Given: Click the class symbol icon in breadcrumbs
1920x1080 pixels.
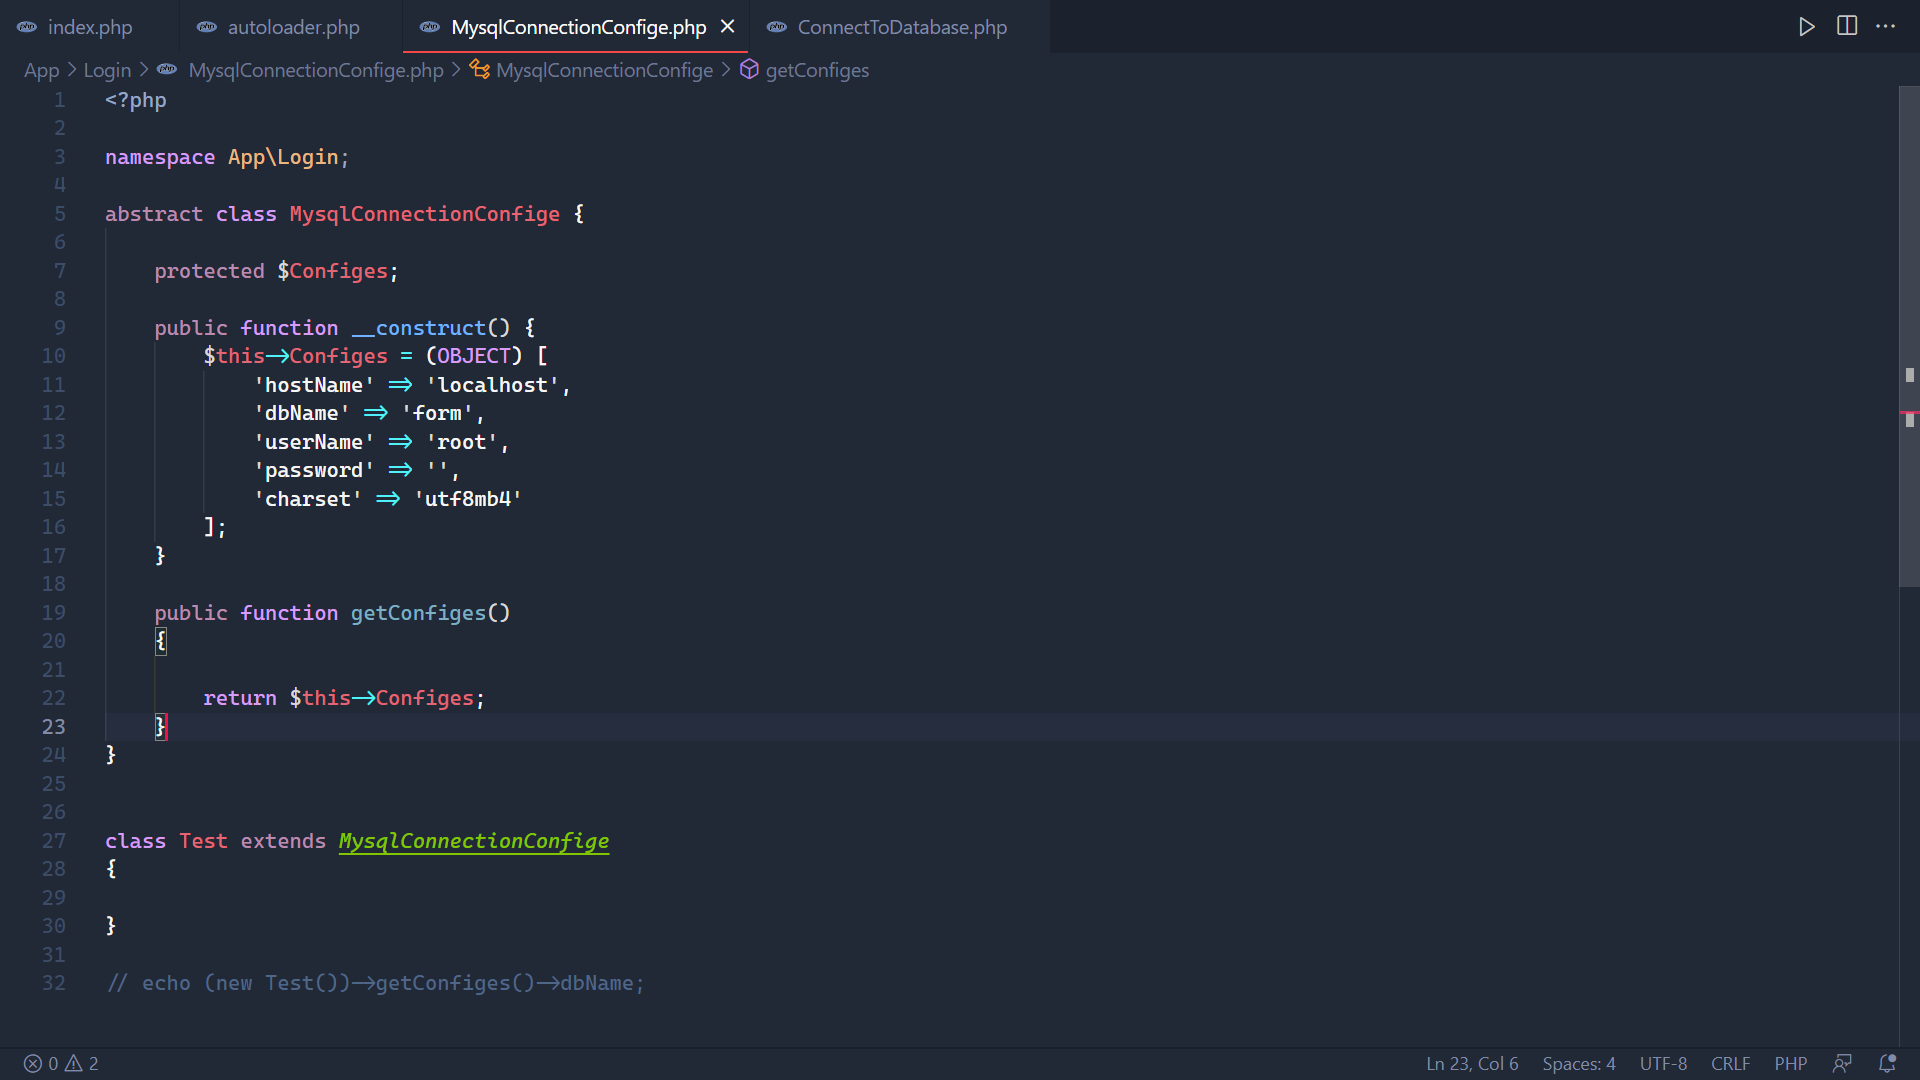Looking at the screenshot, I should pyautogui.click(x=480, y=69).
